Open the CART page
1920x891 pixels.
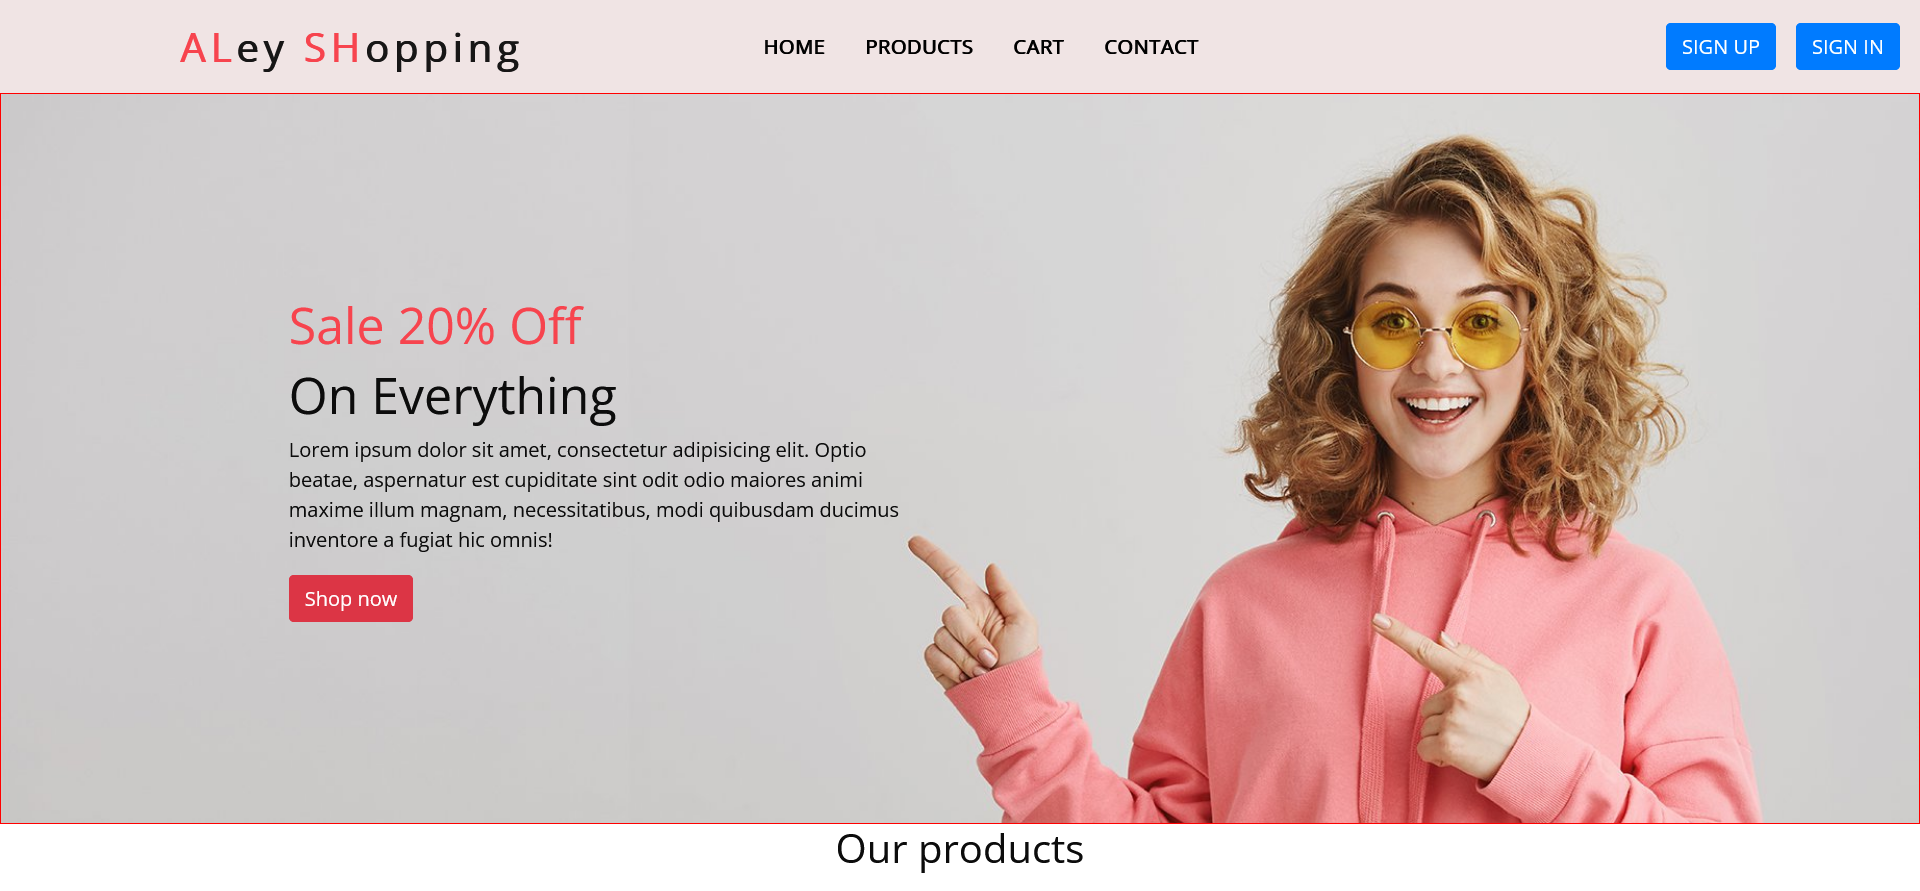point(1038,47)
